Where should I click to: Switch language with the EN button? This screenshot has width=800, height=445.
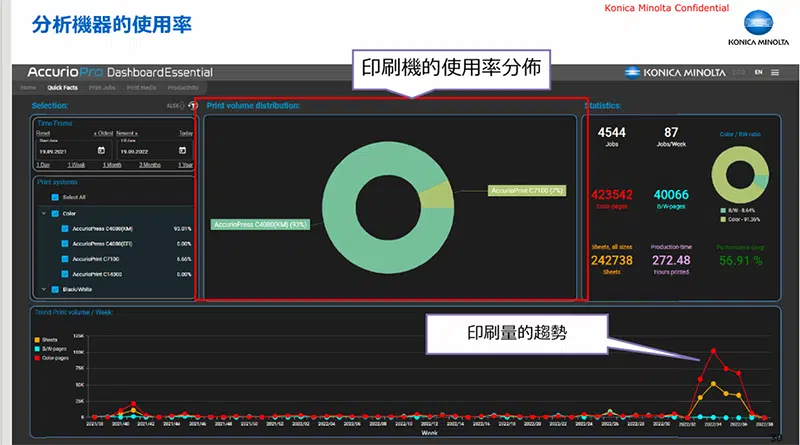coord(759,72)
